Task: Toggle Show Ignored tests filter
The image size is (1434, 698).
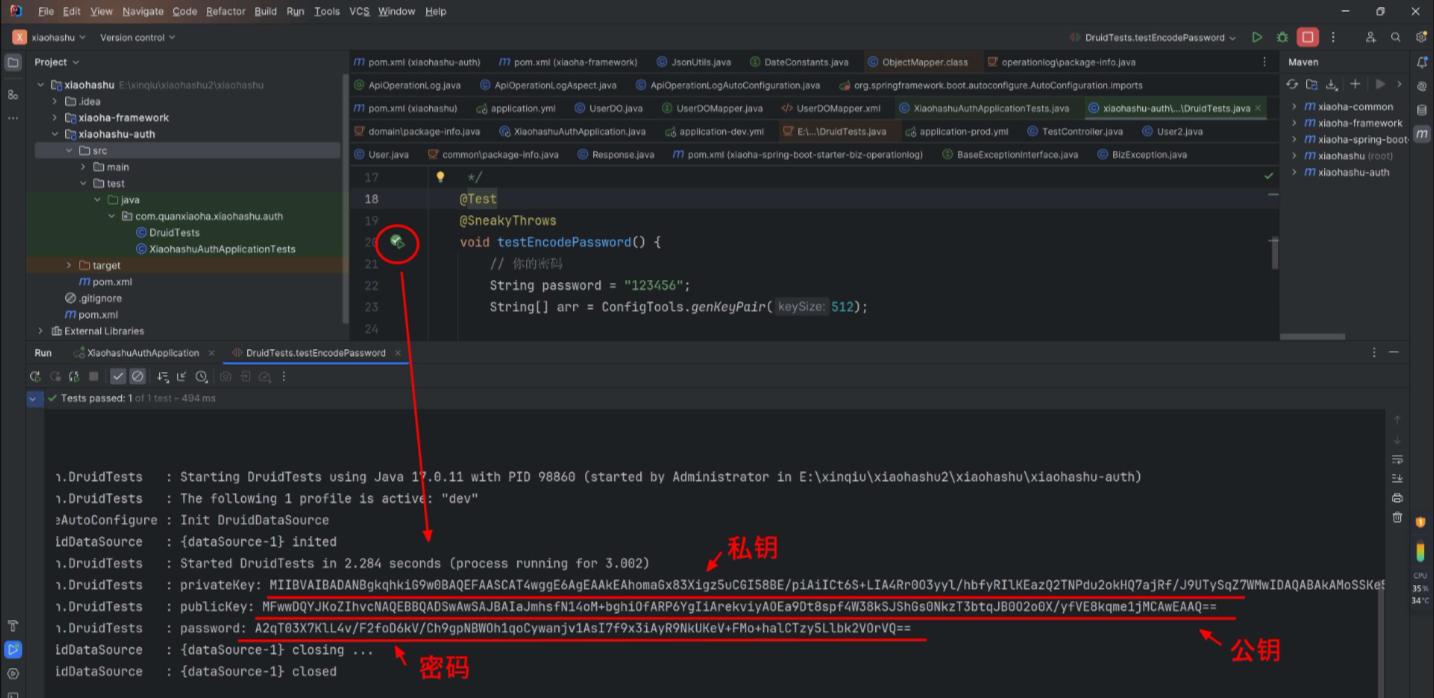Action: coord(138,377)
